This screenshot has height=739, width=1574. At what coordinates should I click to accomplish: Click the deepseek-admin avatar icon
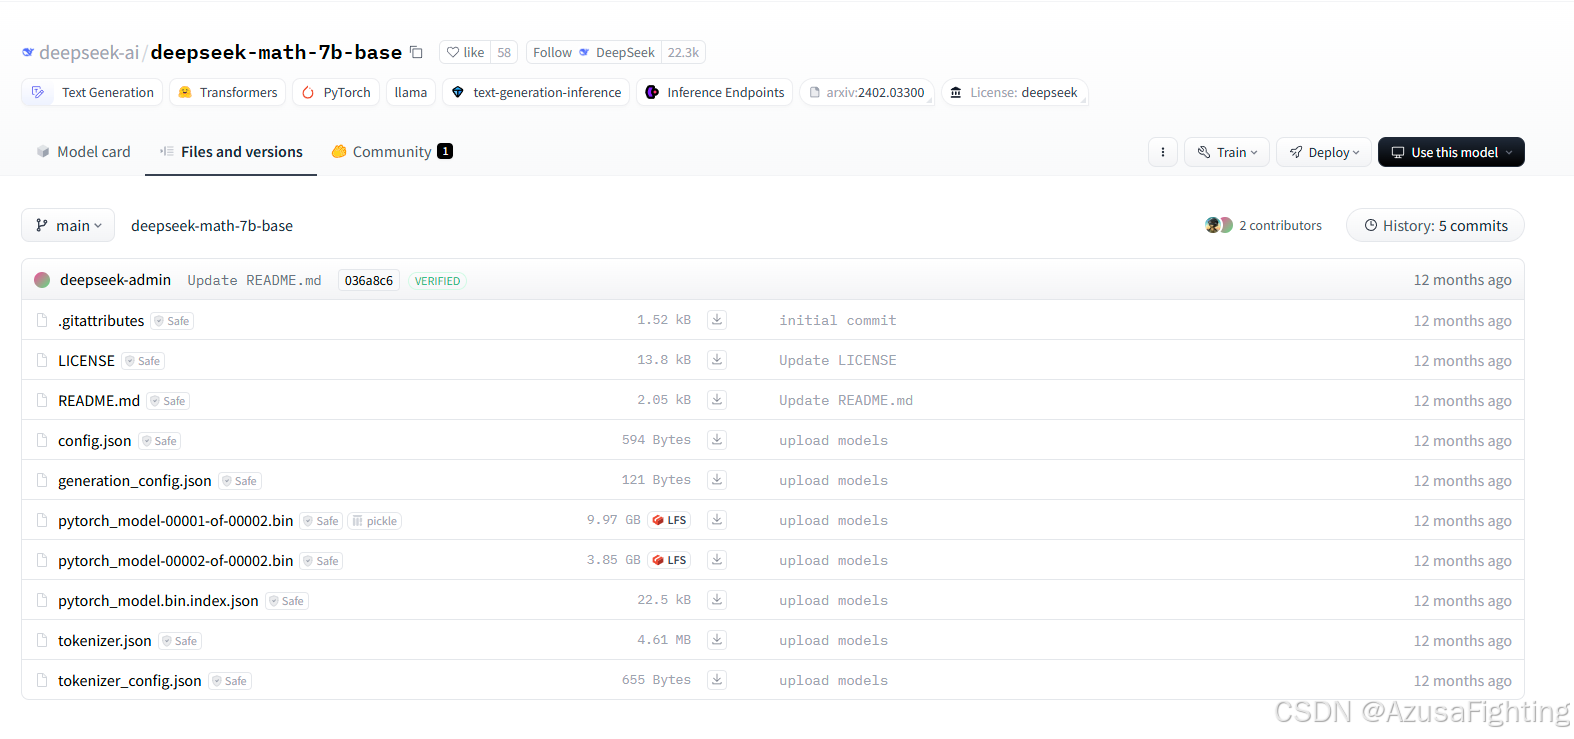42,280
